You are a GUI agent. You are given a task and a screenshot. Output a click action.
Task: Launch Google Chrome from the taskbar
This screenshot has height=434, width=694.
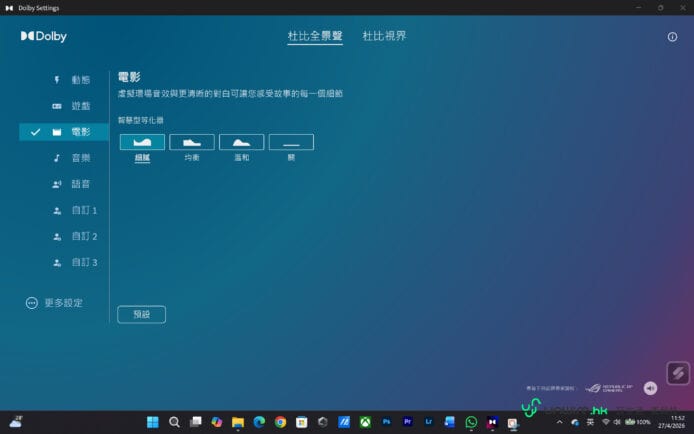point(280,422)
